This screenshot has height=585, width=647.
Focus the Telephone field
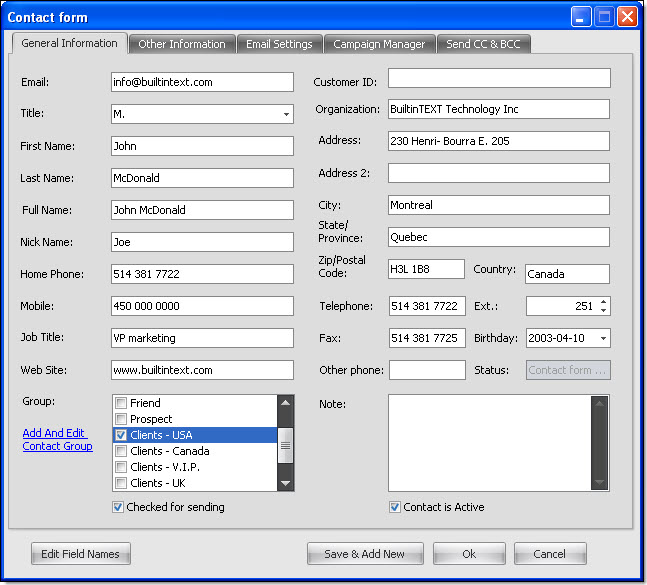pos(427,306)
